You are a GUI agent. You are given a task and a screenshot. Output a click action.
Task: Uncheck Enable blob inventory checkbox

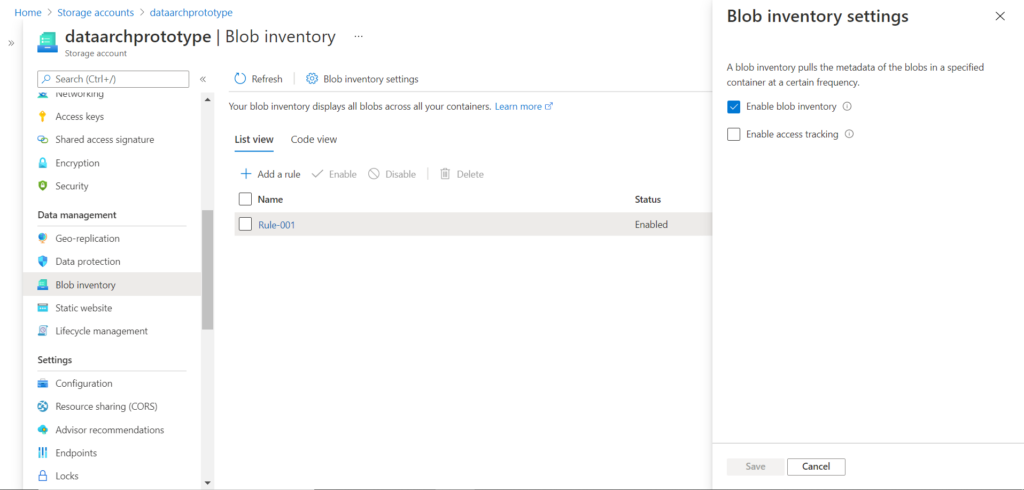(x=733, y=106)
